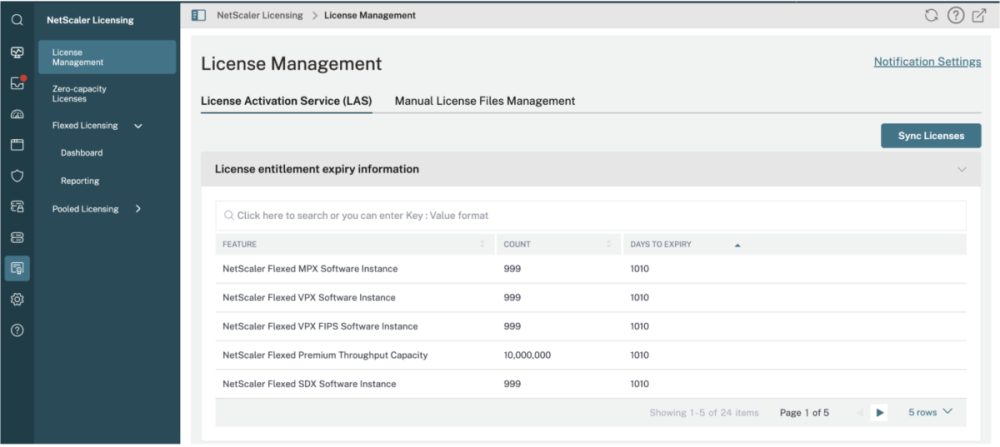Viewport: 1000px width, 447px height.
Task: Click the 10,000,000 count value
Action: [x=527, y=355]
